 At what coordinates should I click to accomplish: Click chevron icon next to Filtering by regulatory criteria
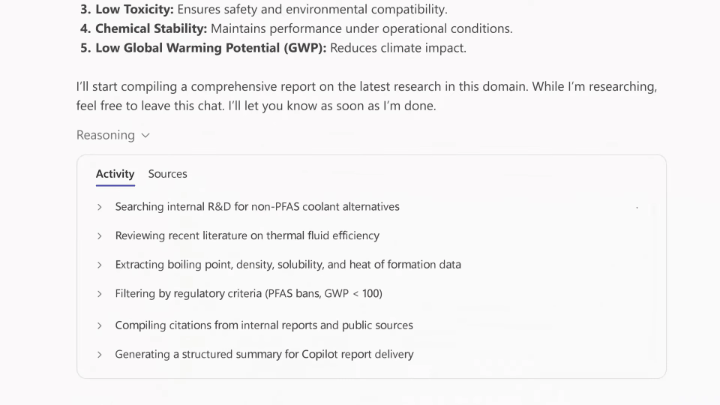pos(99,294)
